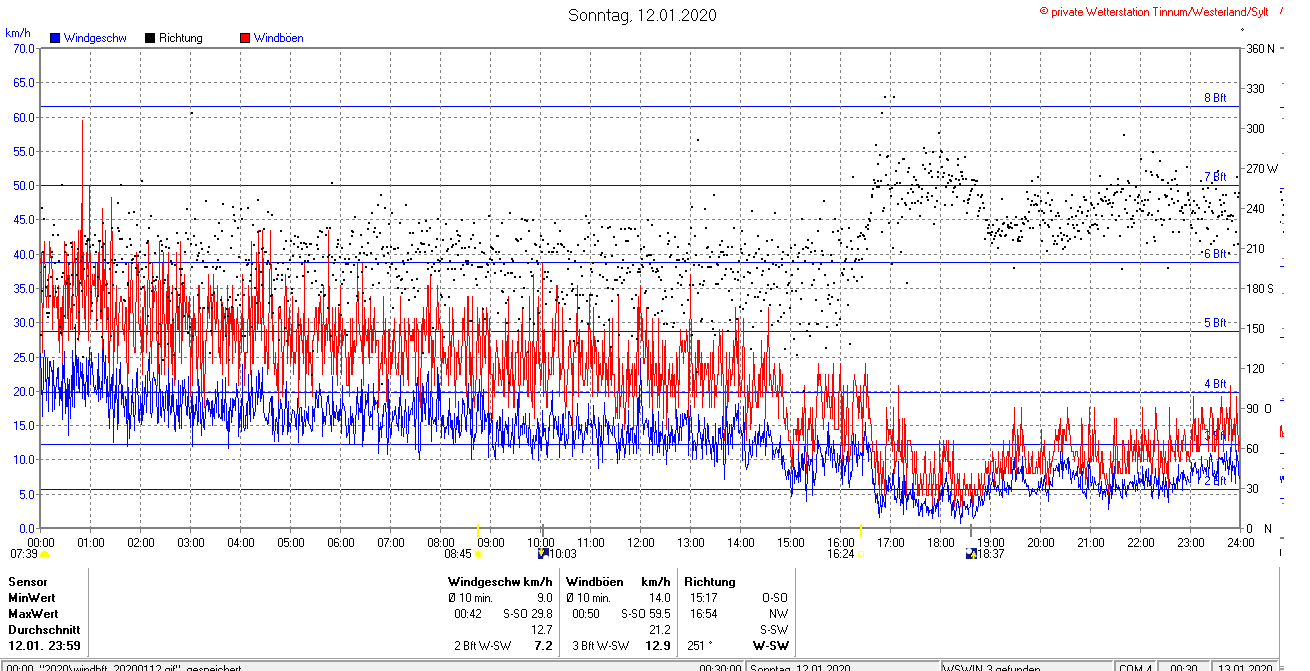Click the 16:54 direction time
The width and height of the screenshot is (1310, 671).
(x=704, y=614)
